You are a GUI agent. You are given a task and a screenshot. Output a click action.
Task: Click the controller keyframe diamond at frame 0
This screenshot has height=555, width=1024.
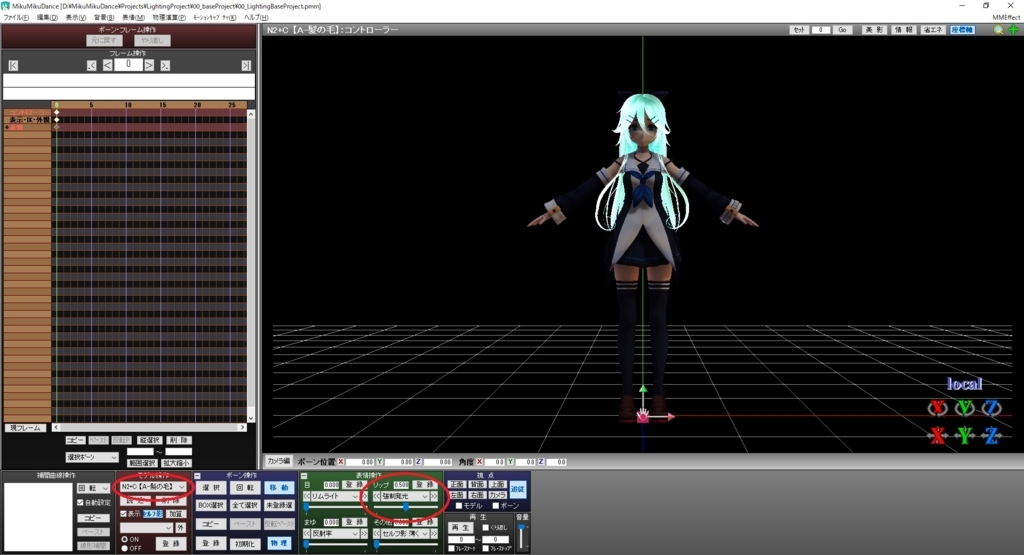coord(57,112)
